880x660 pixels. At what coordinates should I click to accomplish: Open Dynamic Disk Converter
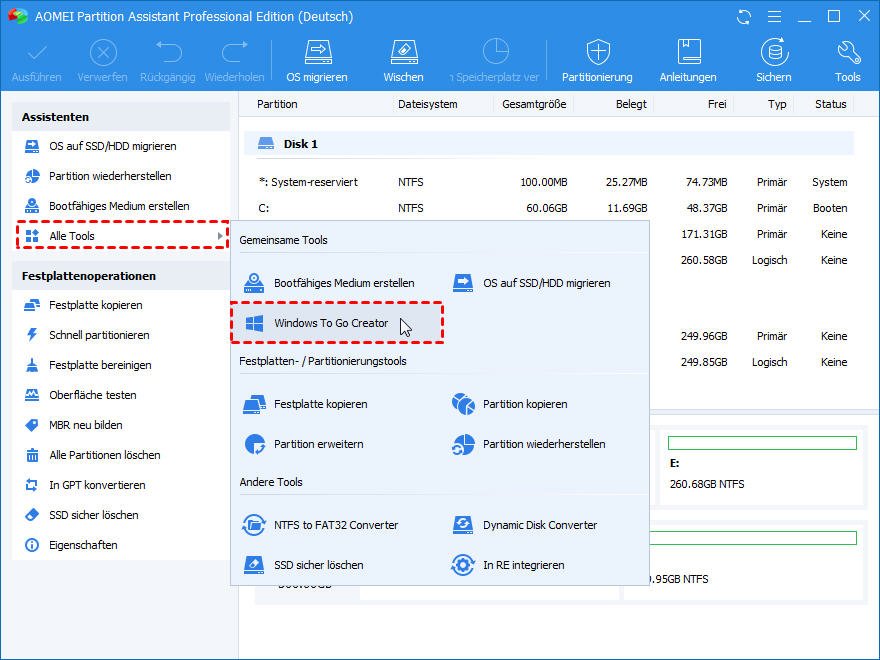pos(539,526)
